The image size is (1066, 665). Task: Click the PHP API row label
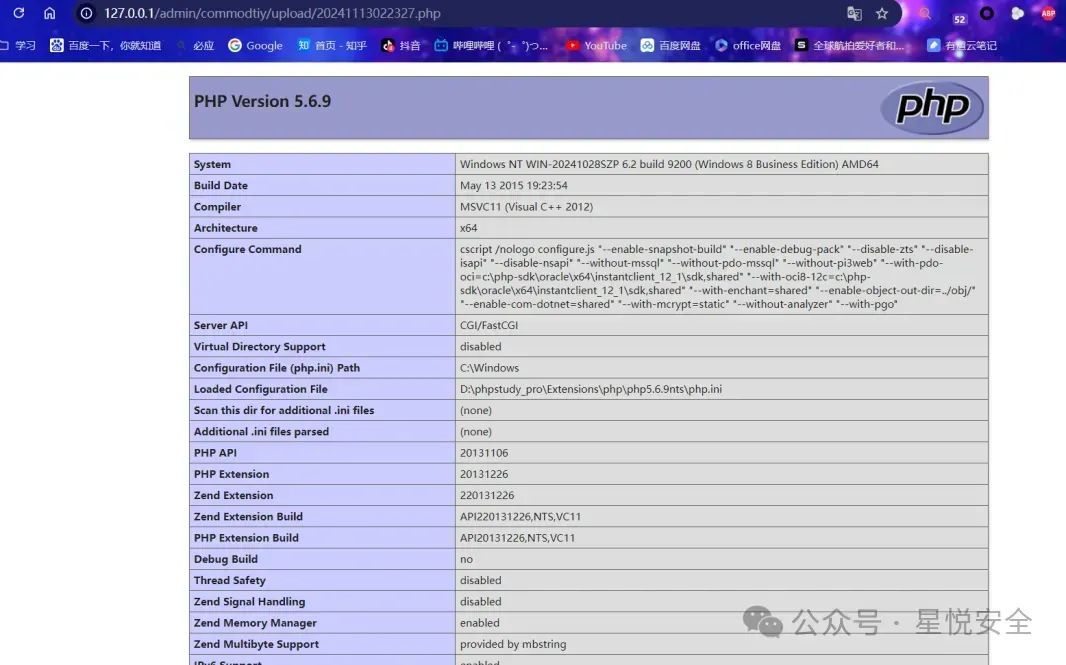point(216,453)
